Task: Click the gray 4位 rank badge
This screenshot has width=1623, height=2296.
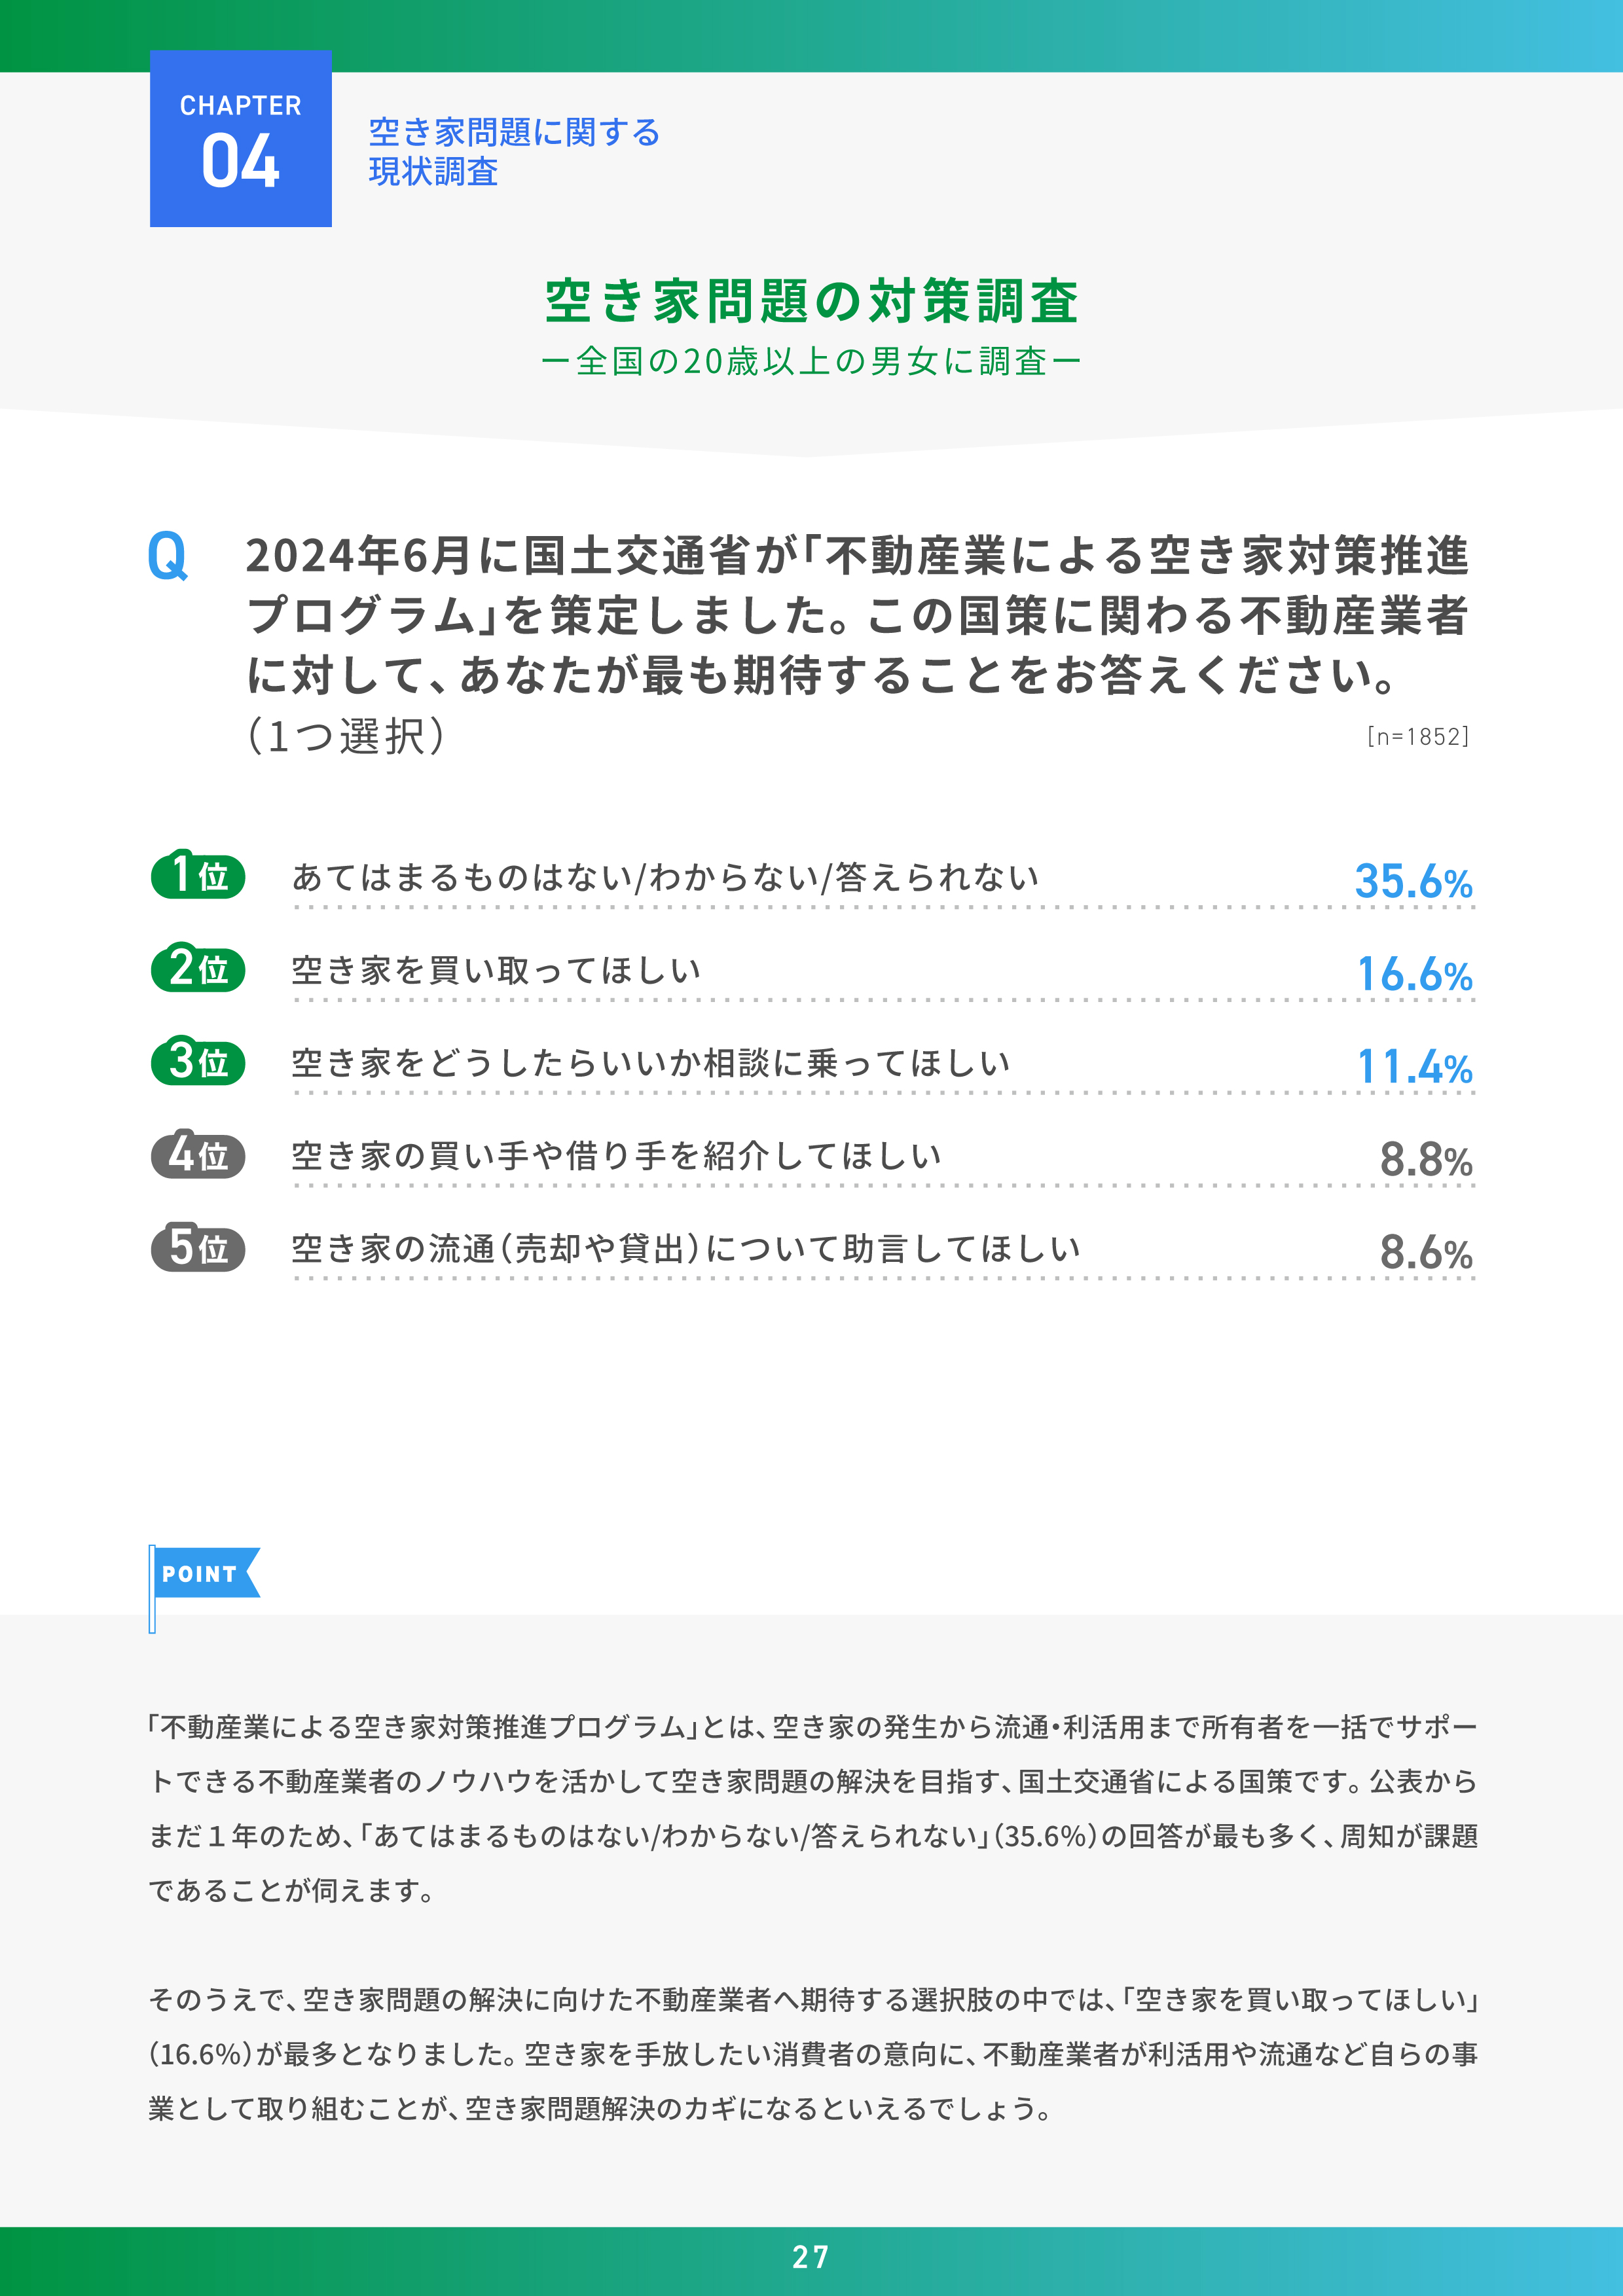Action: [198, 1155]
